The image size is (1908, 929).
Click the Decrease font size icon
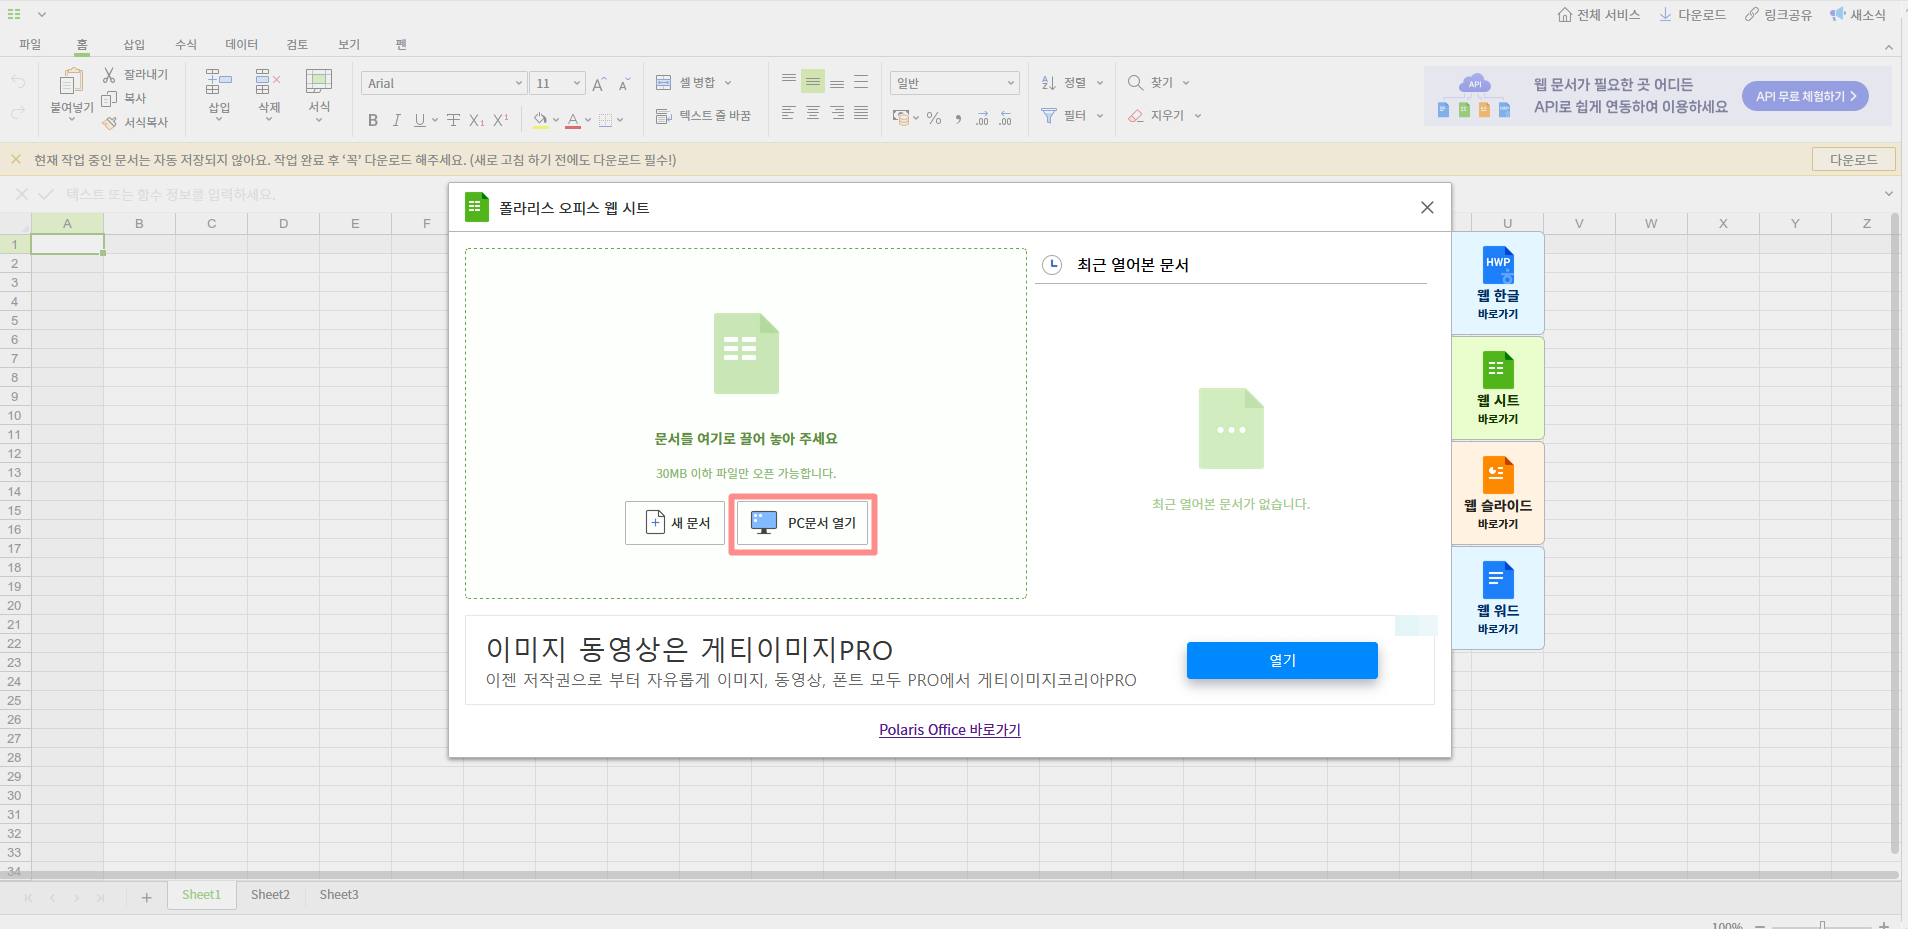pyautogui.click(x=624, y=84)
